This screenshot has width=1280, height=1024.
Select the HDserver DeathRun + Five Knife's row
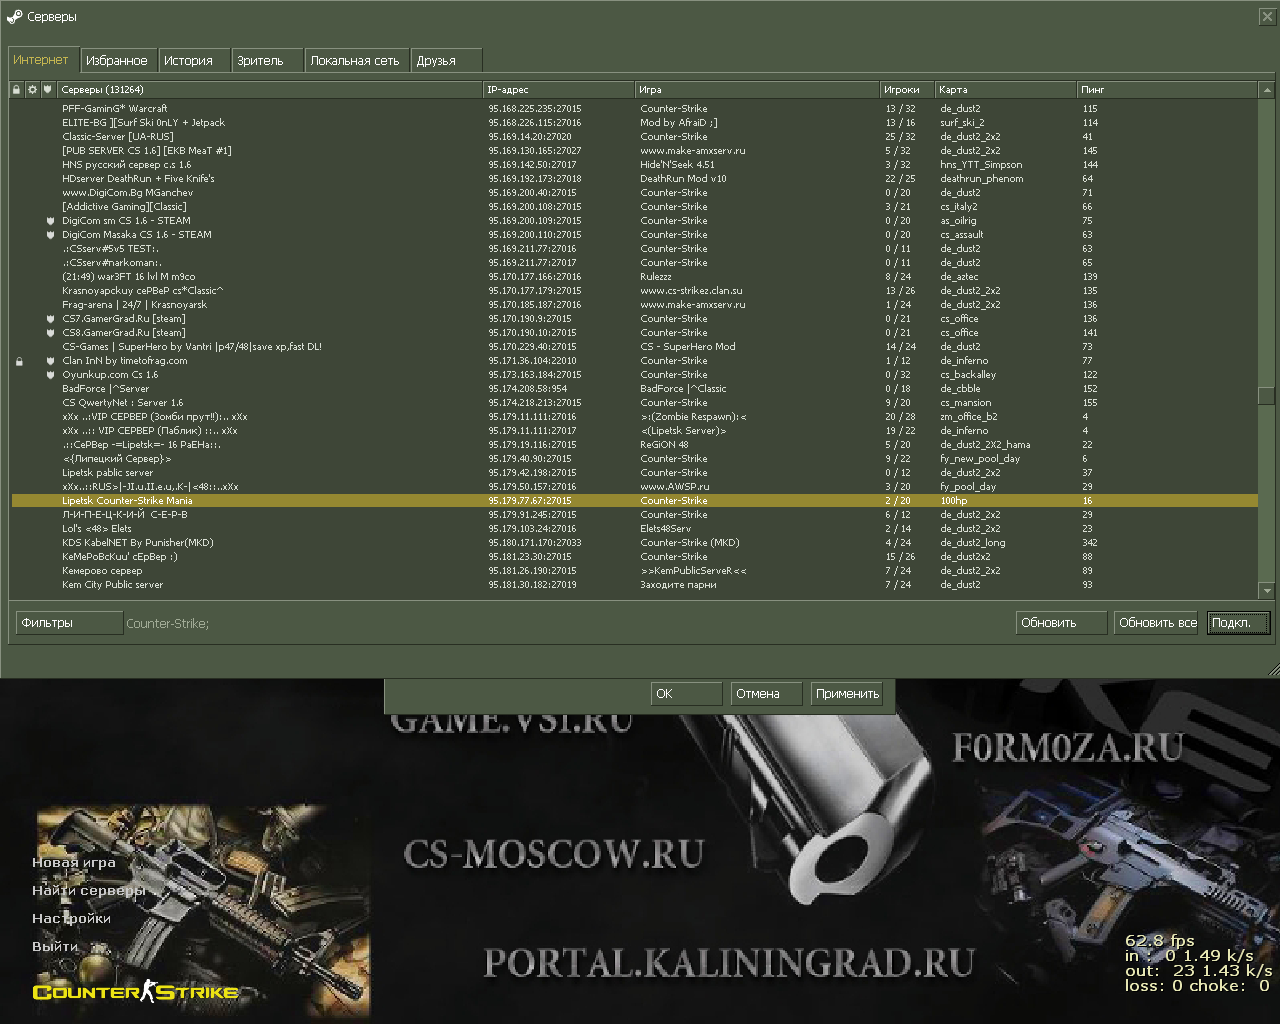(x=635, y=179)
